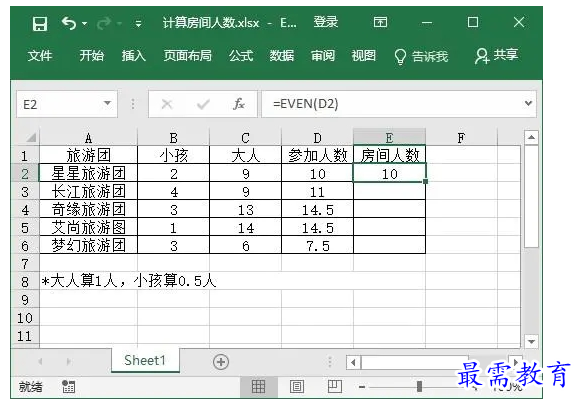Click the 登录 sign-in link
The image size is (579, 406).
tap(325, 22)
